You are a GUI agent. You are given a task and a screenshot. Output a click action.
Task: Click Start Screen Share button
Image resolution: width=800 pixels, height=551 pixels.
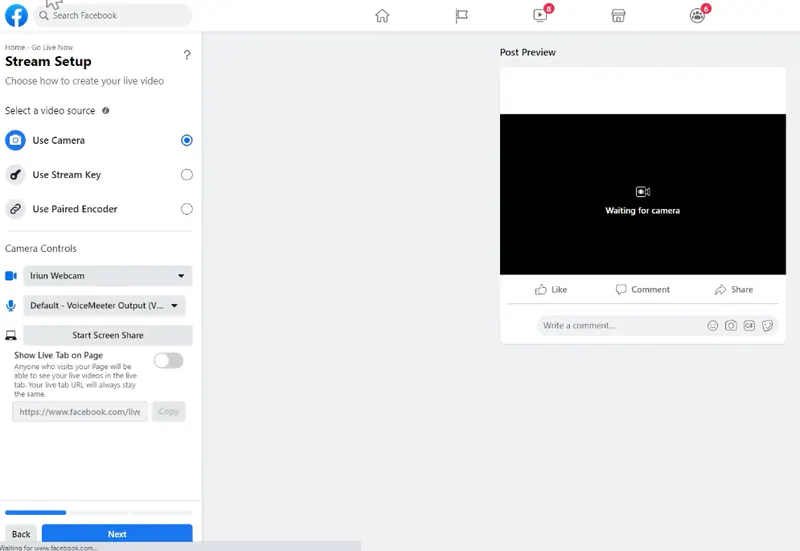pyautogui.click(x=108, y=335)
